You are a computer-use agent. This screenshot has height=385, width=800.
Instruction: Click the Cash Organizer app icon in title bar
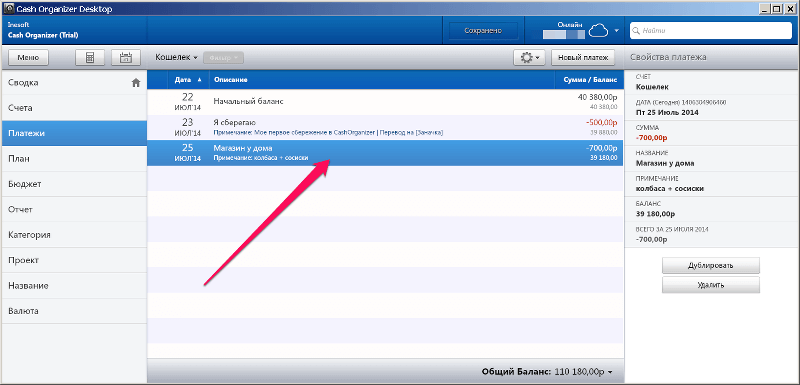click(x=9, y=9)
